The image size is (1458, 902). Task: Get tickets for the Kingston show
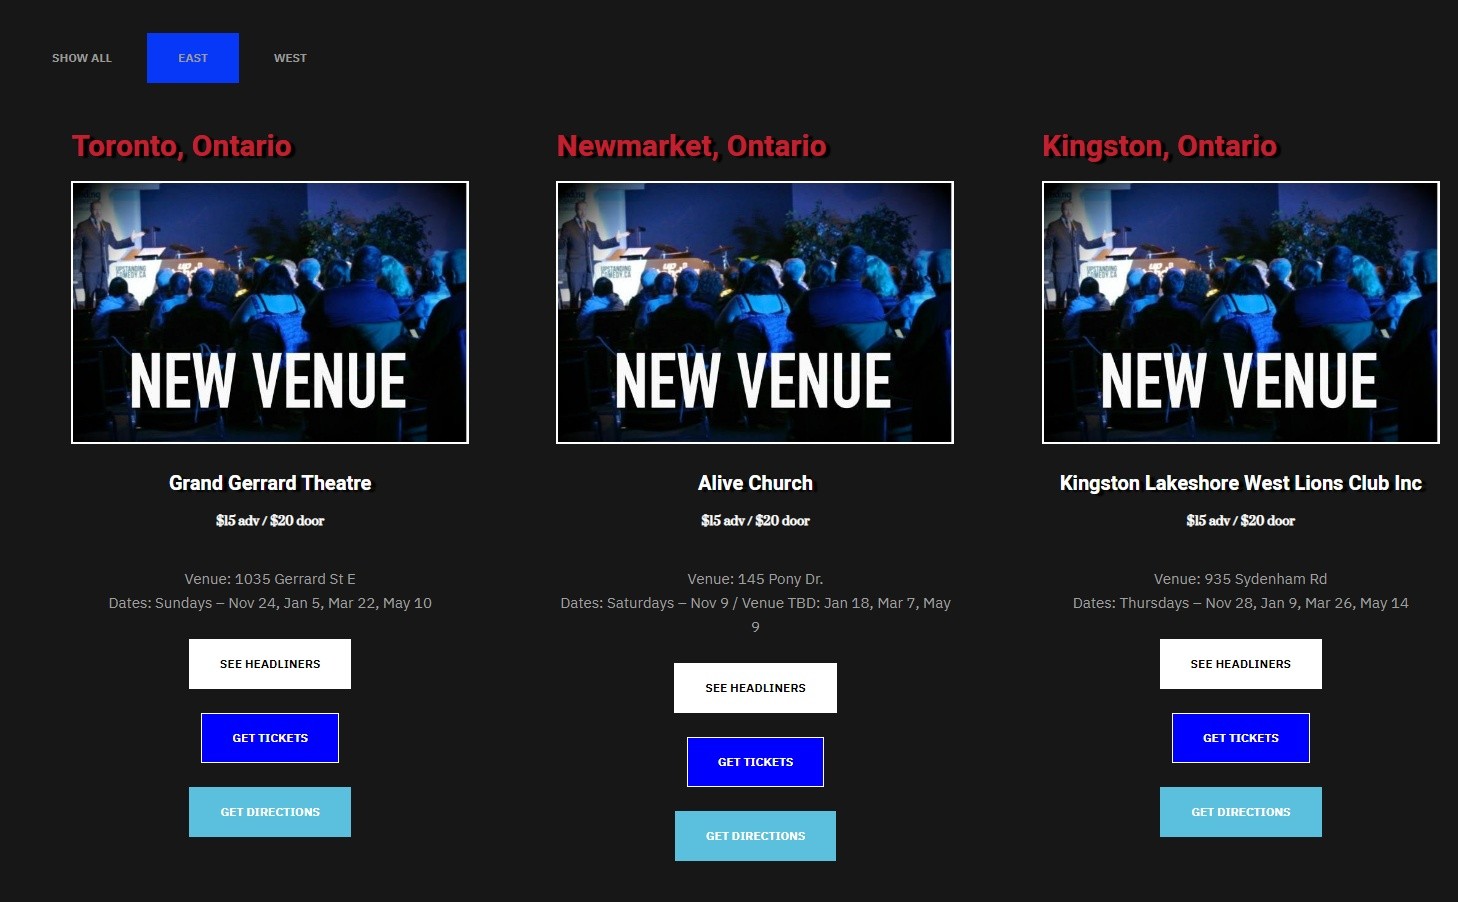click(x=1241, y=738)
